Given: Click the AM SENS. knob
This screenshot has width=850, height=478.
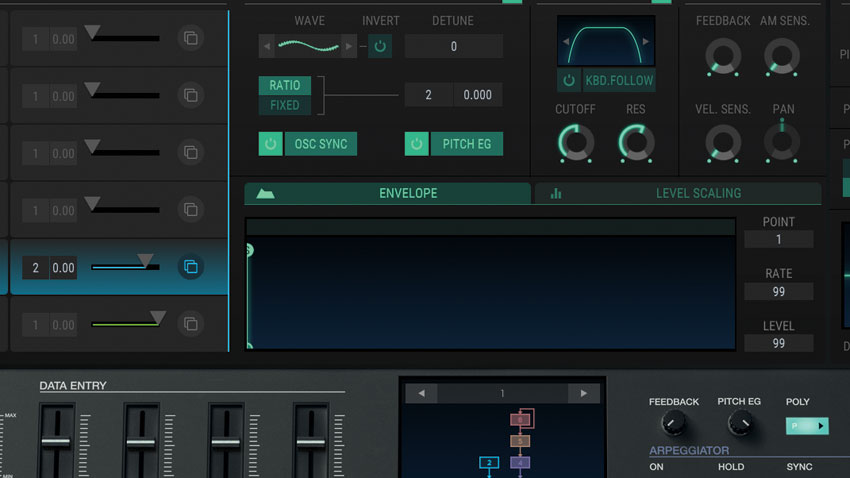Looking at the screenshot, I should [782, 56].
